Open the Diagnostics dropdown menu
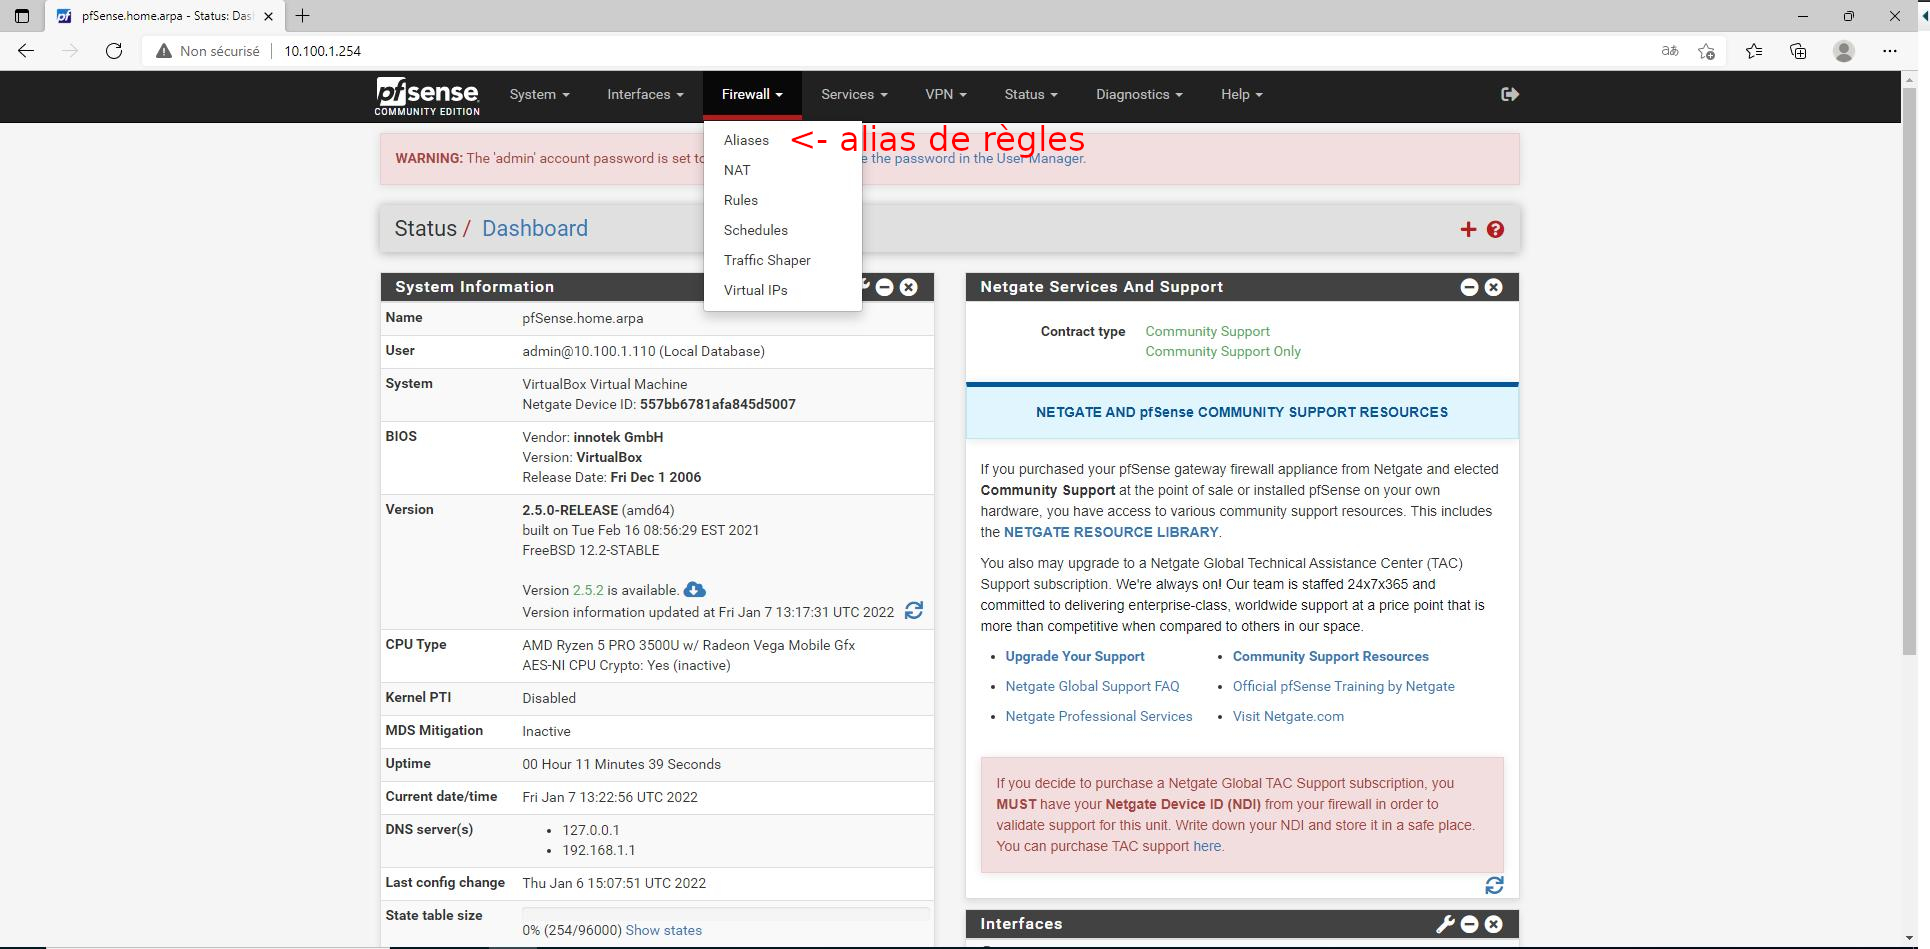This screenshot has width=1930, height=949. tap(1138, 94)
